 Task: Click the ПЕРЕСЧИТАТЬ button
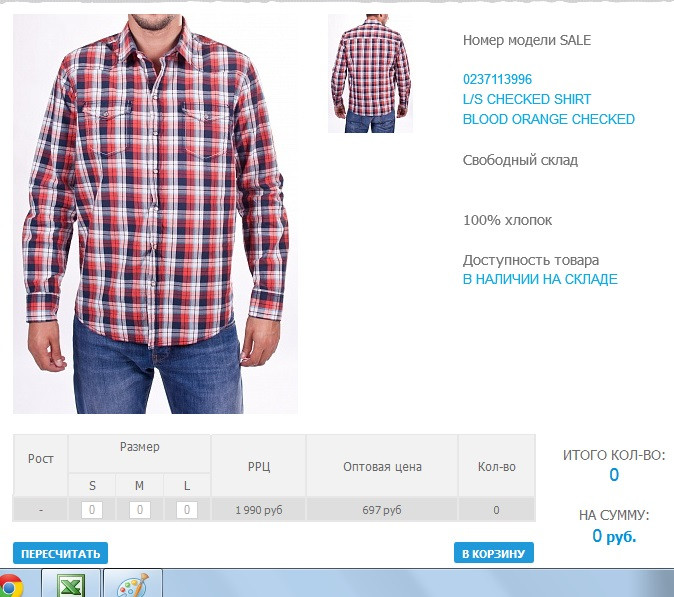pyautogui.click(x=60, y=553)
